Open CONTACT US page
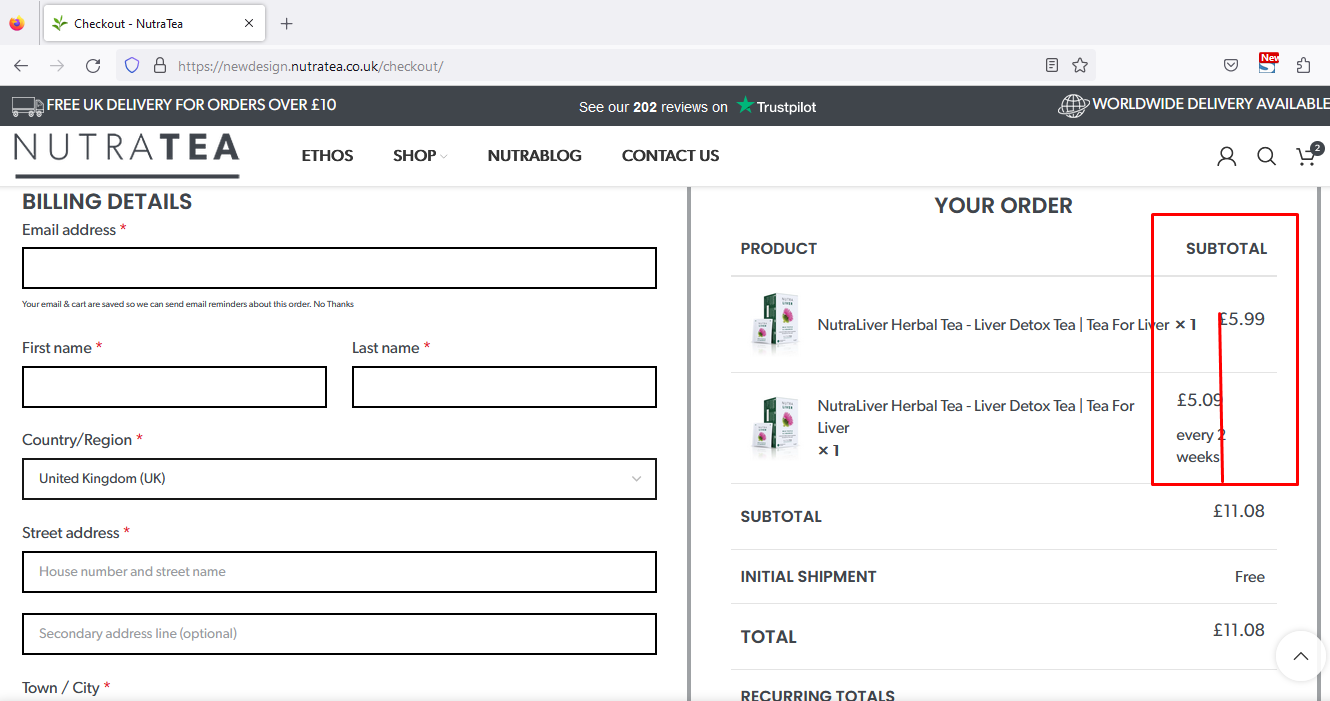This screenshot has height=701, width=1330. click(x=670, y=156)
